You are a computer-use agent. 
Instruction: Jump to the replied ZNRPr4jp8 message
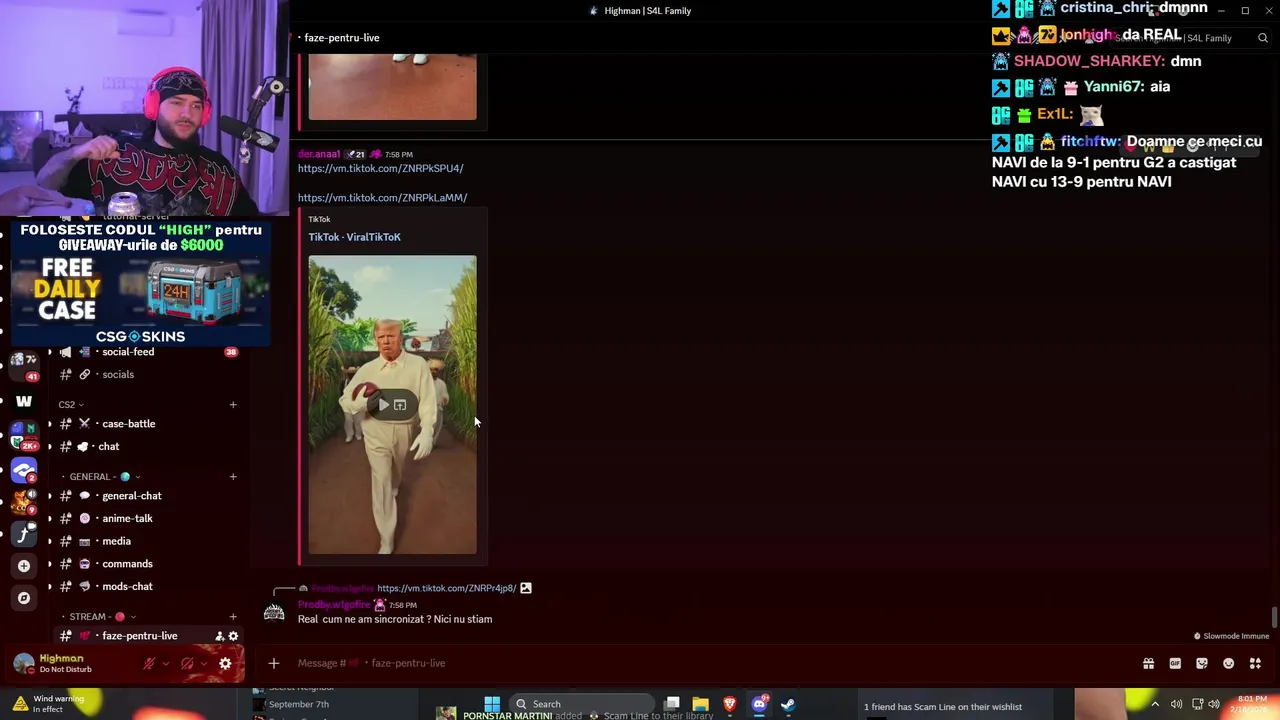click(446, 588)
